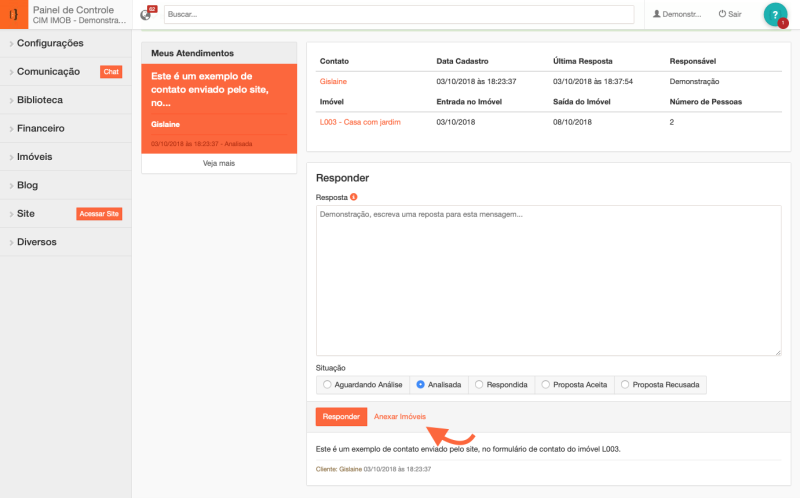This screenshot has width=800, height=498.
Task: Choose the Proposta Recusada radio option
Action: [624, 384]
